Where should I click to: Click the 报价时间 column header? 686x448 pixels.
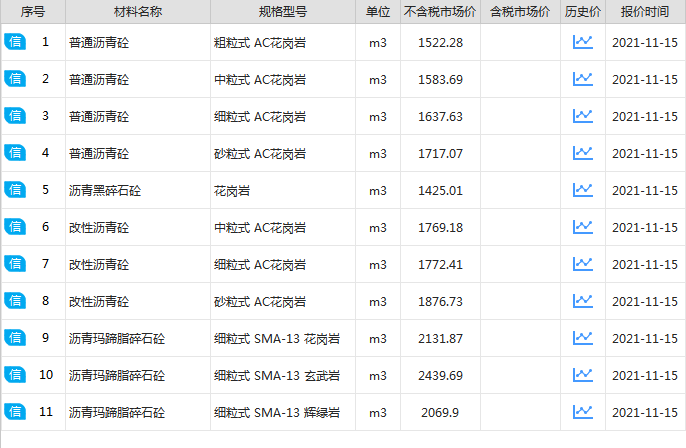(x=645, y=12)
